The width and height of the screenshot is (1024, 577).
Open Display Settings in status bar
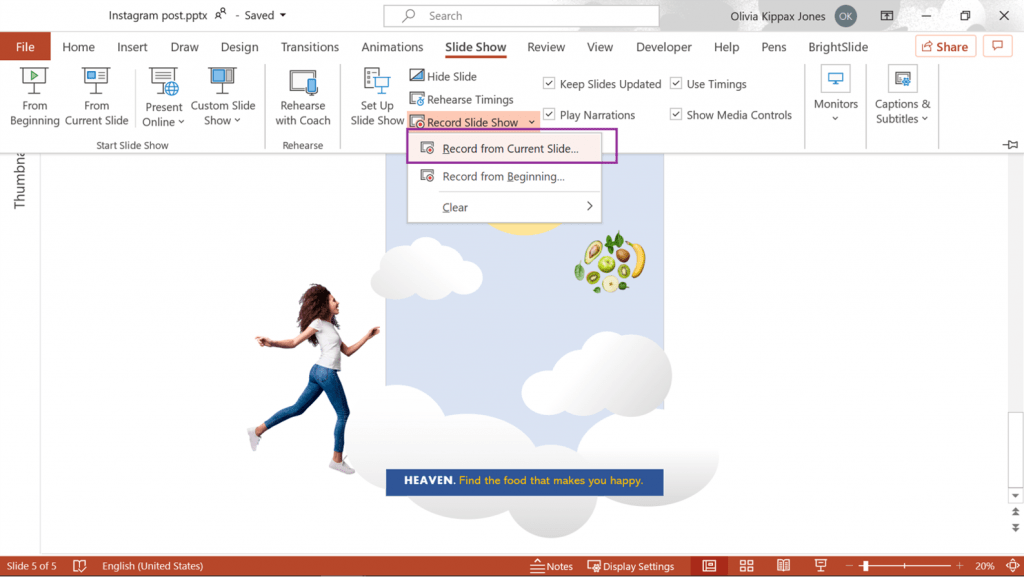[x=631, y=566]
